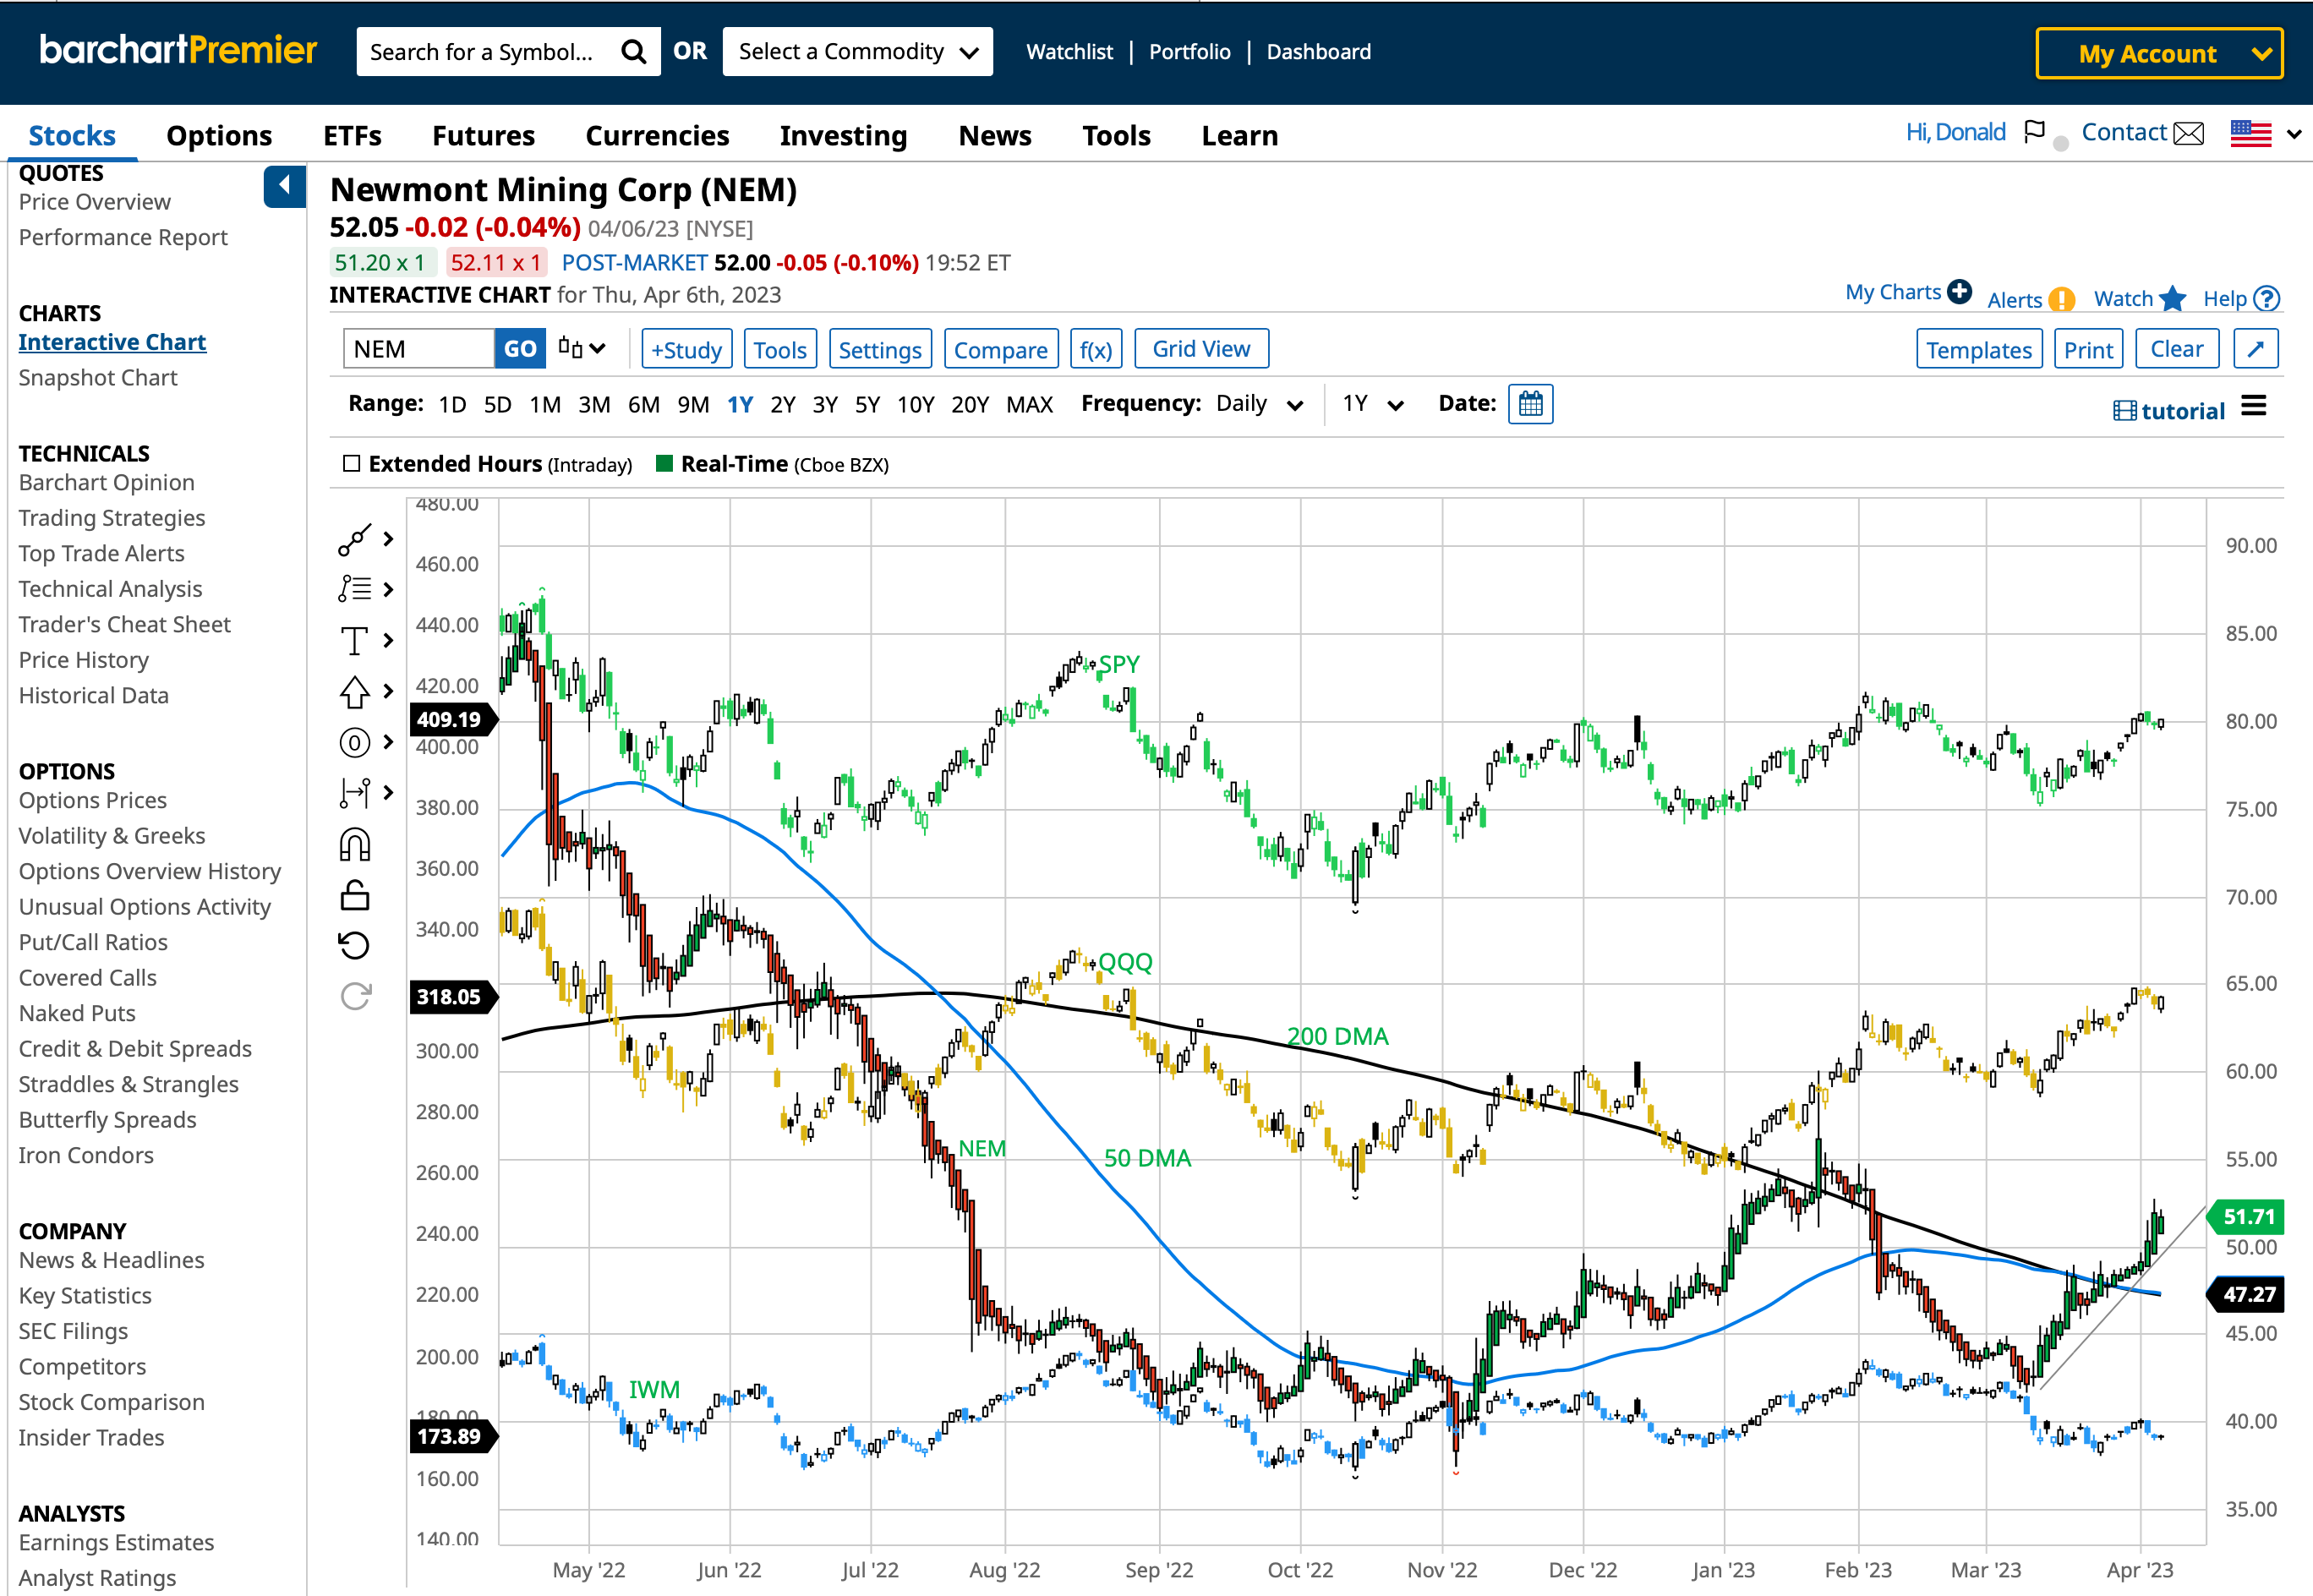This screenshot has width=2313, height=1596.
Task: Toggle the magnet snap tool
Action: [x=355, y=844]
